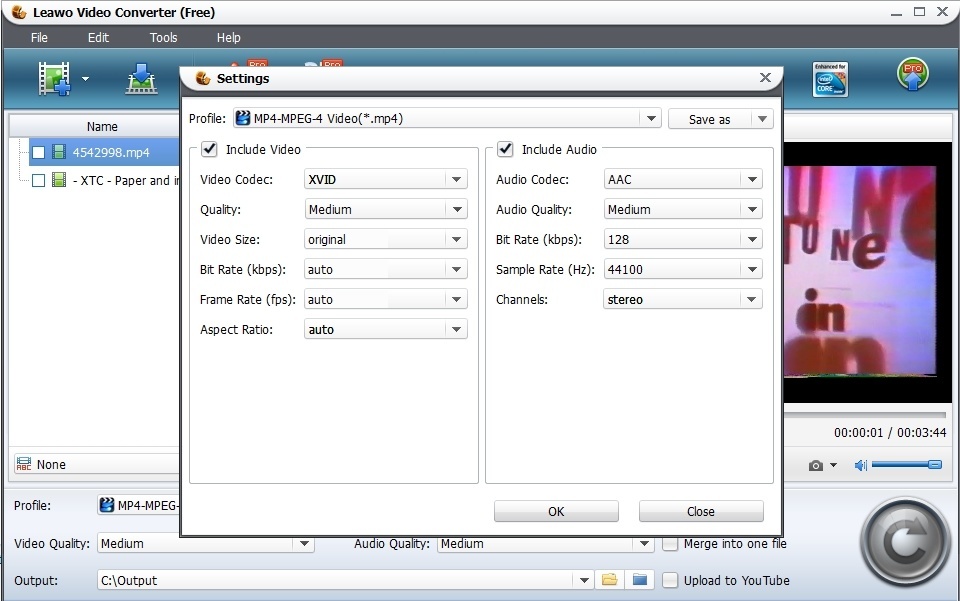
Task: Open the Tools menu
Action: point(163,37)
